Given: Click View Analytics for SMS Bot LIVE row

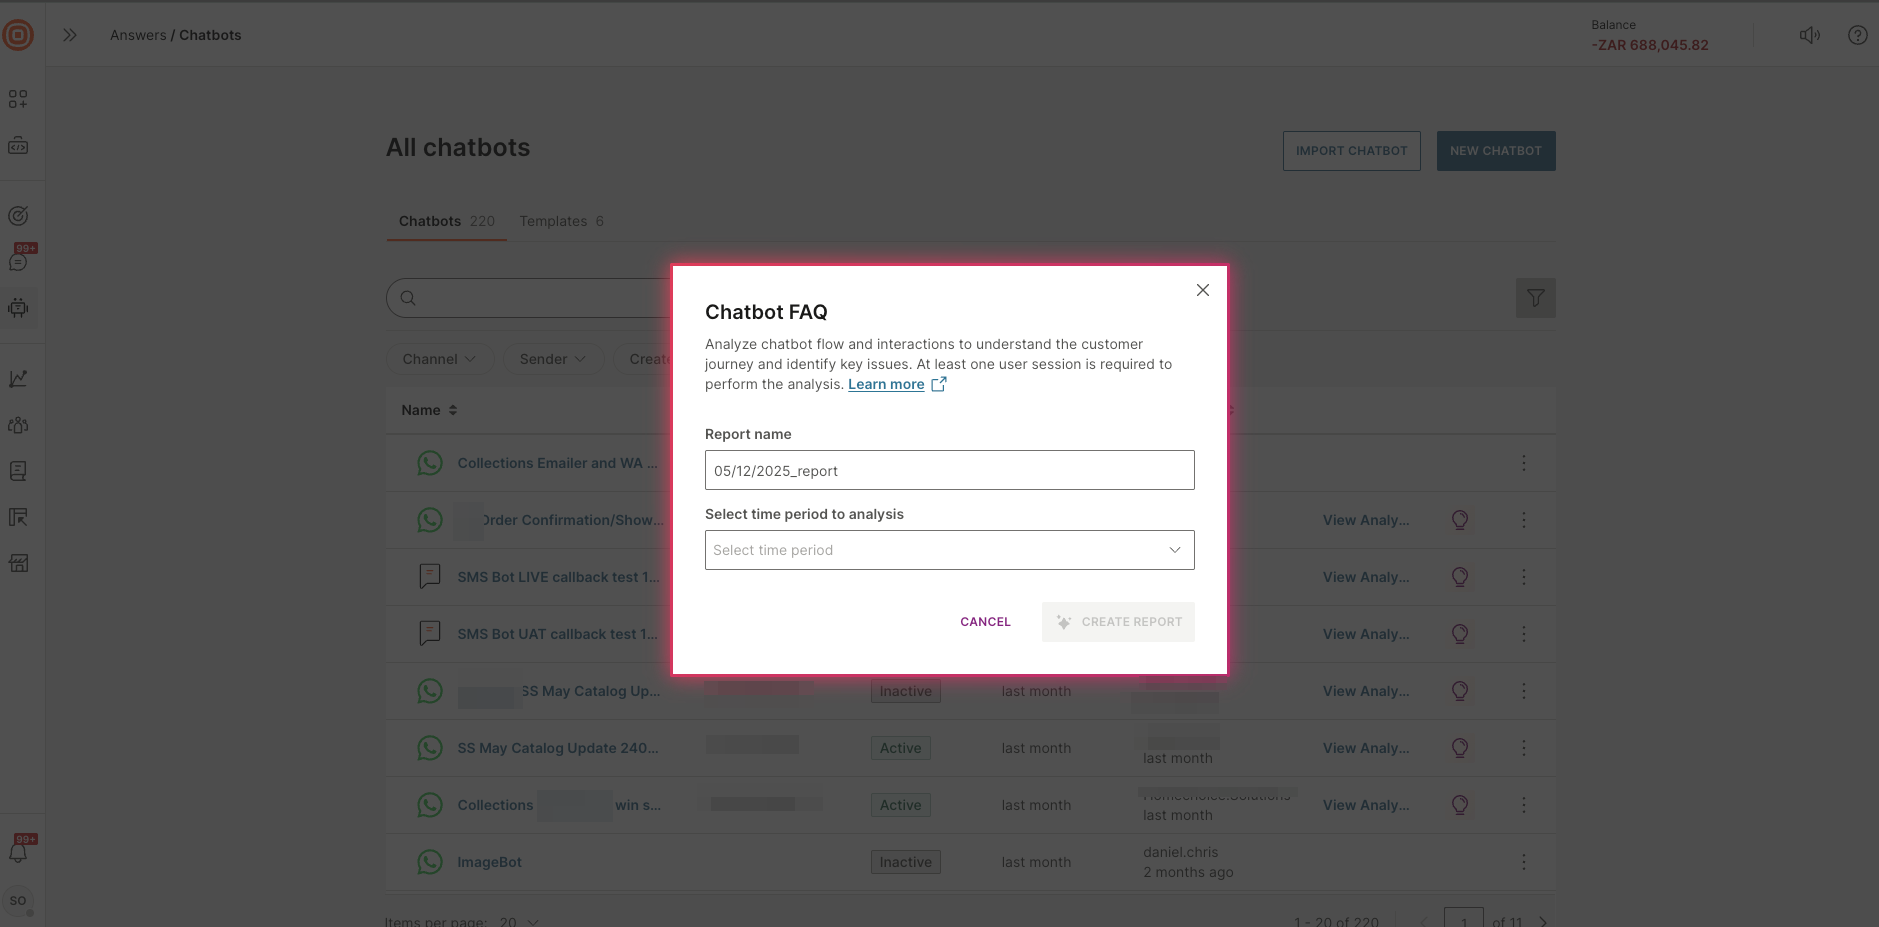Looking at the screenshot, I should (x=1365, y=577).
